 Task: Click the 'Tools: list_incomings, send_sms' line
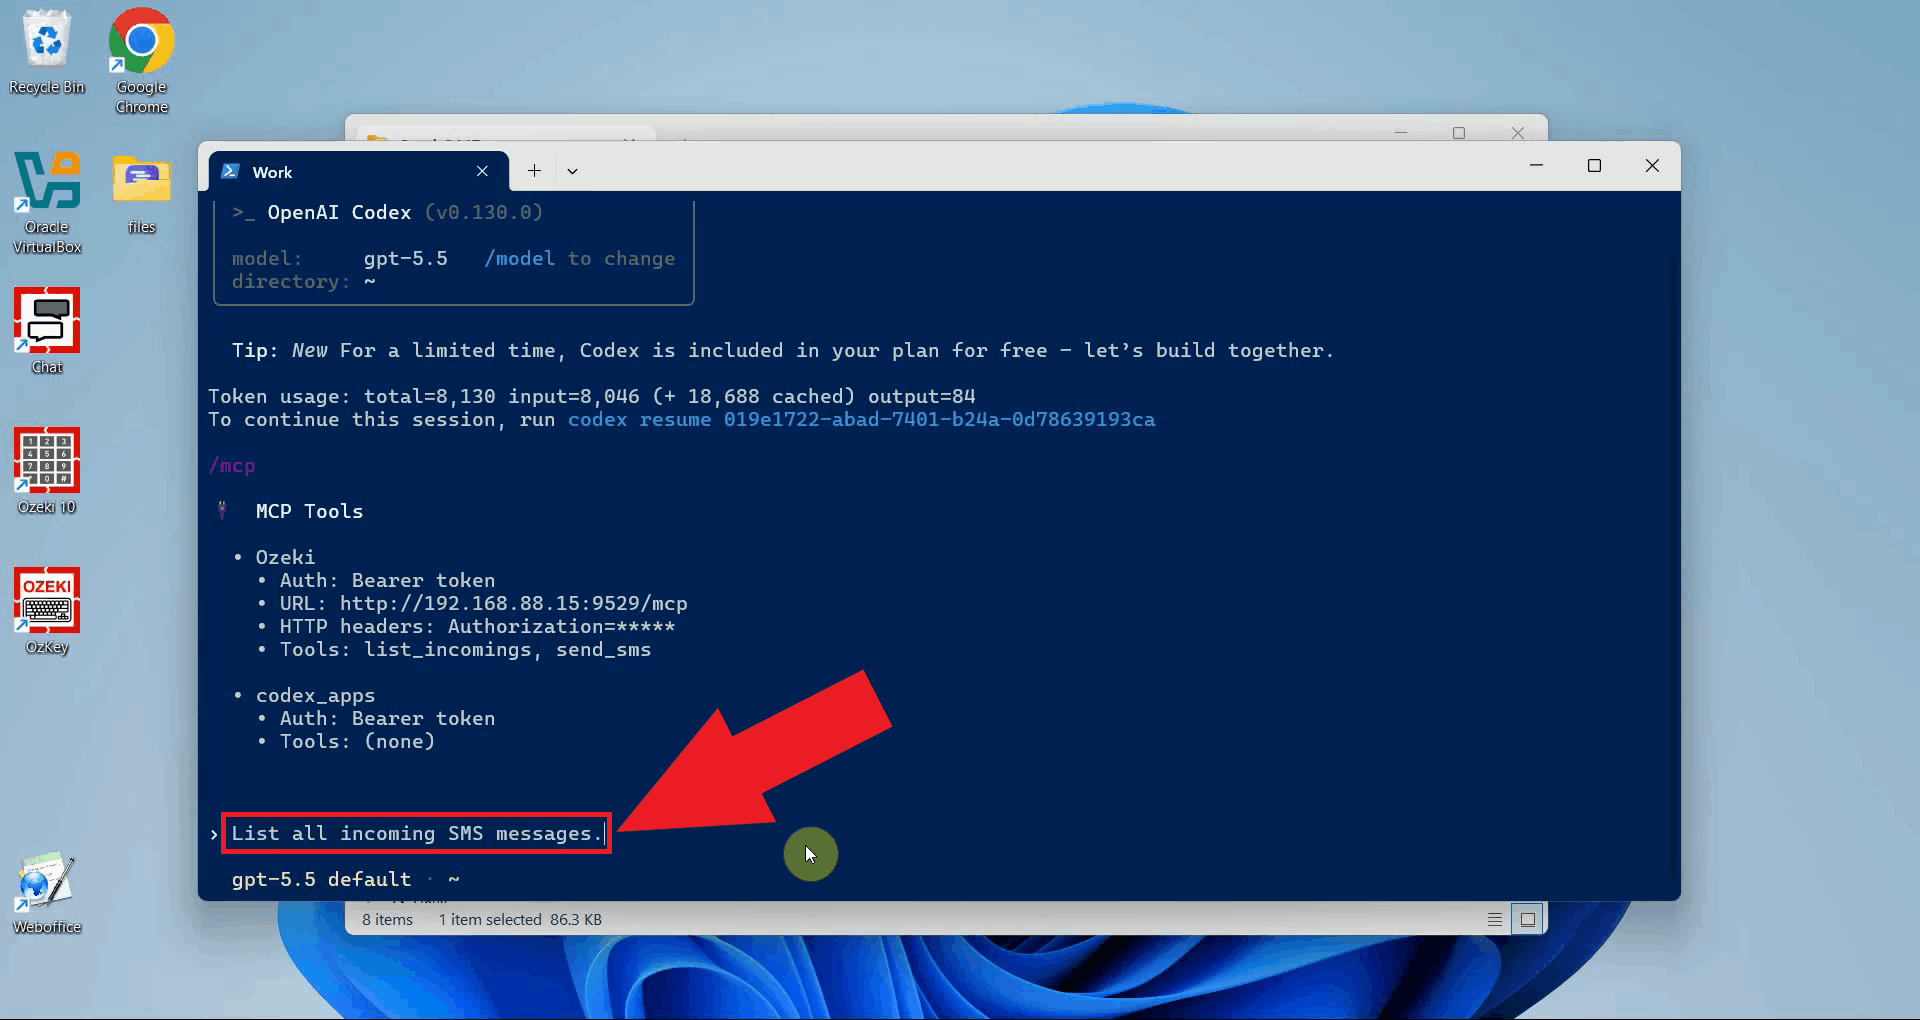click(x=465, y=649)
